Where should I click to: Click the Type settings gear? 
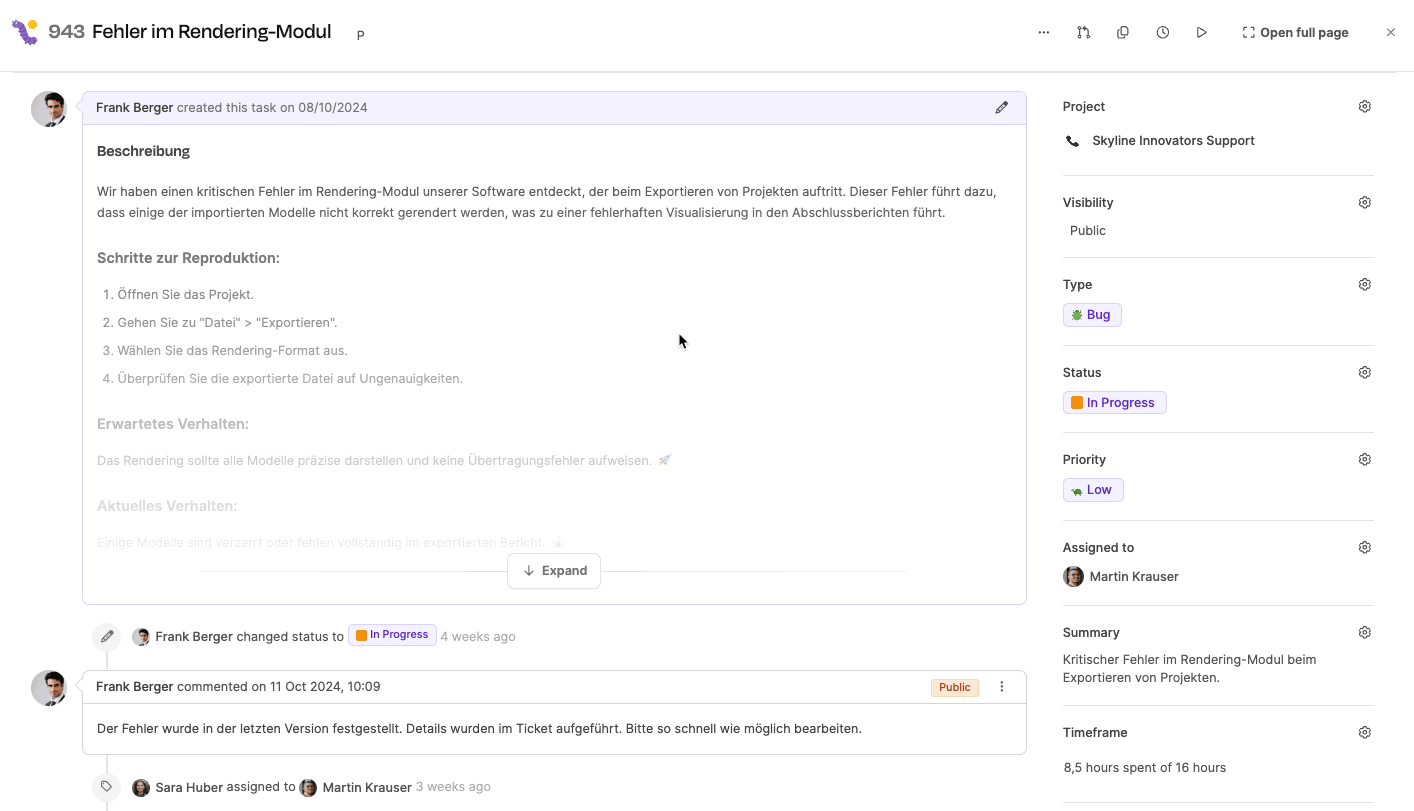[1364, 285]
